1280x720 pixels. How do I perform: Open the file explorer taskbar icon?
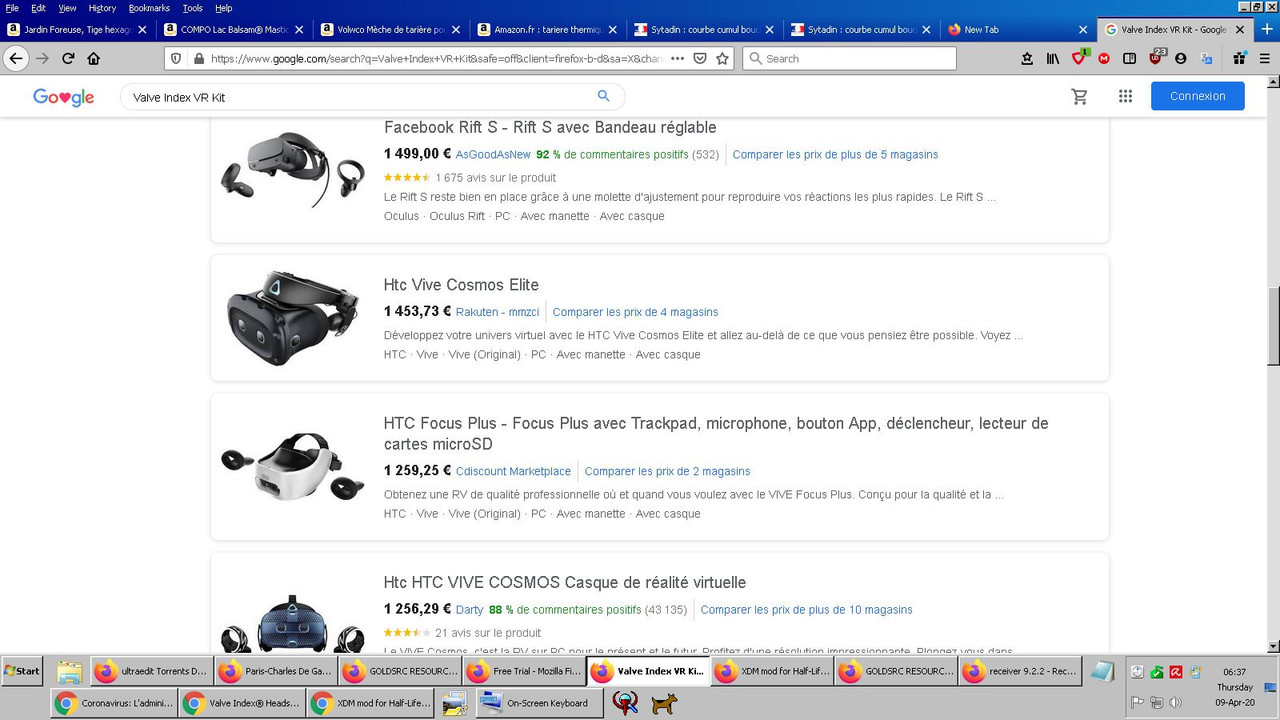pos(69,671)
